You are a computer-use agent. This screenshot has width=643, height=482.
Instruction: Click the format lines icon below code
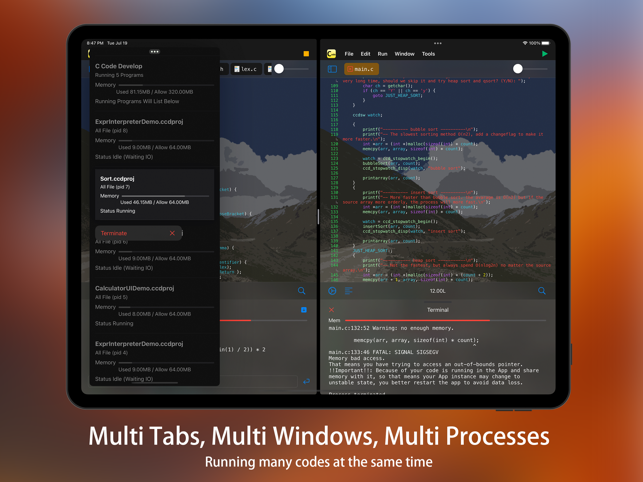[349, 291]
